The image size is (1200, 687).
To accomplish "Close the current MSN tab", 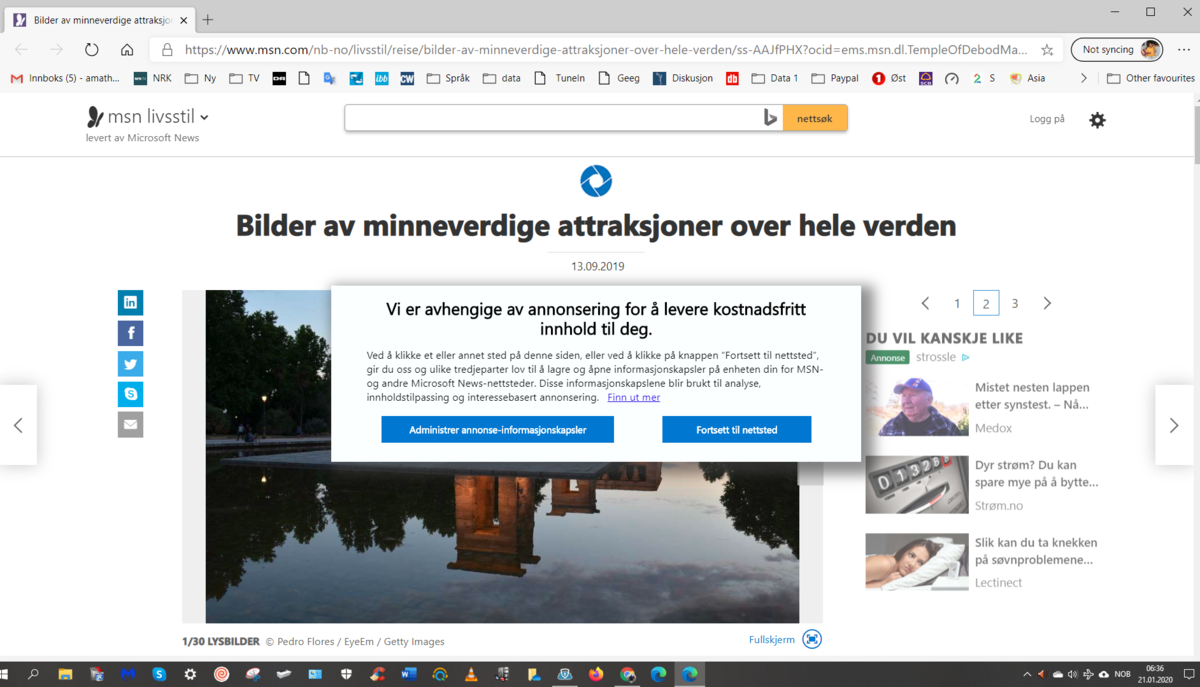I will pos(183,20).
